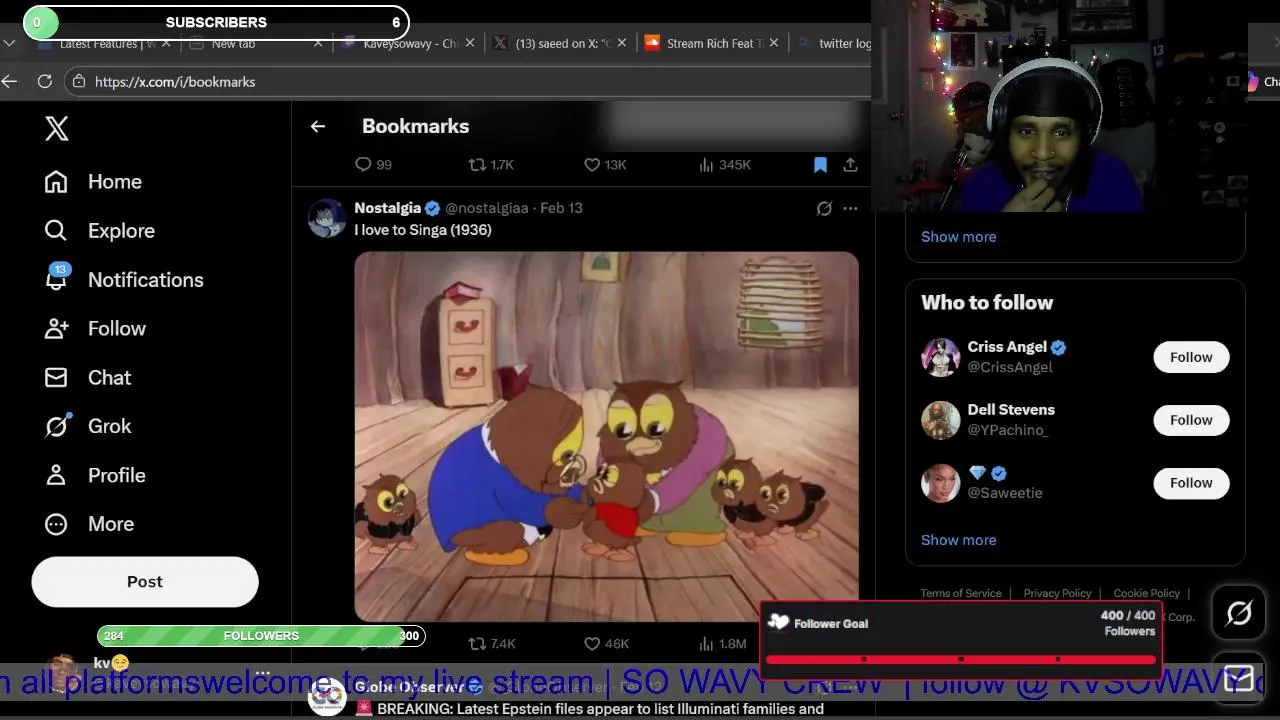Close the saeed on X tab

tap(623, 43)
